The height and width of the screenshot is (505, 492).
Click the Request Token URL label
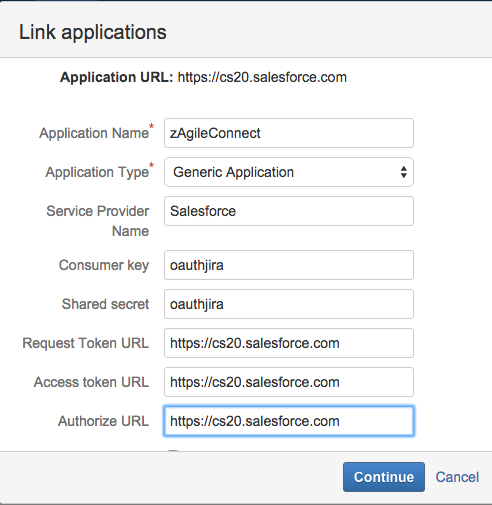click(86, 343)
